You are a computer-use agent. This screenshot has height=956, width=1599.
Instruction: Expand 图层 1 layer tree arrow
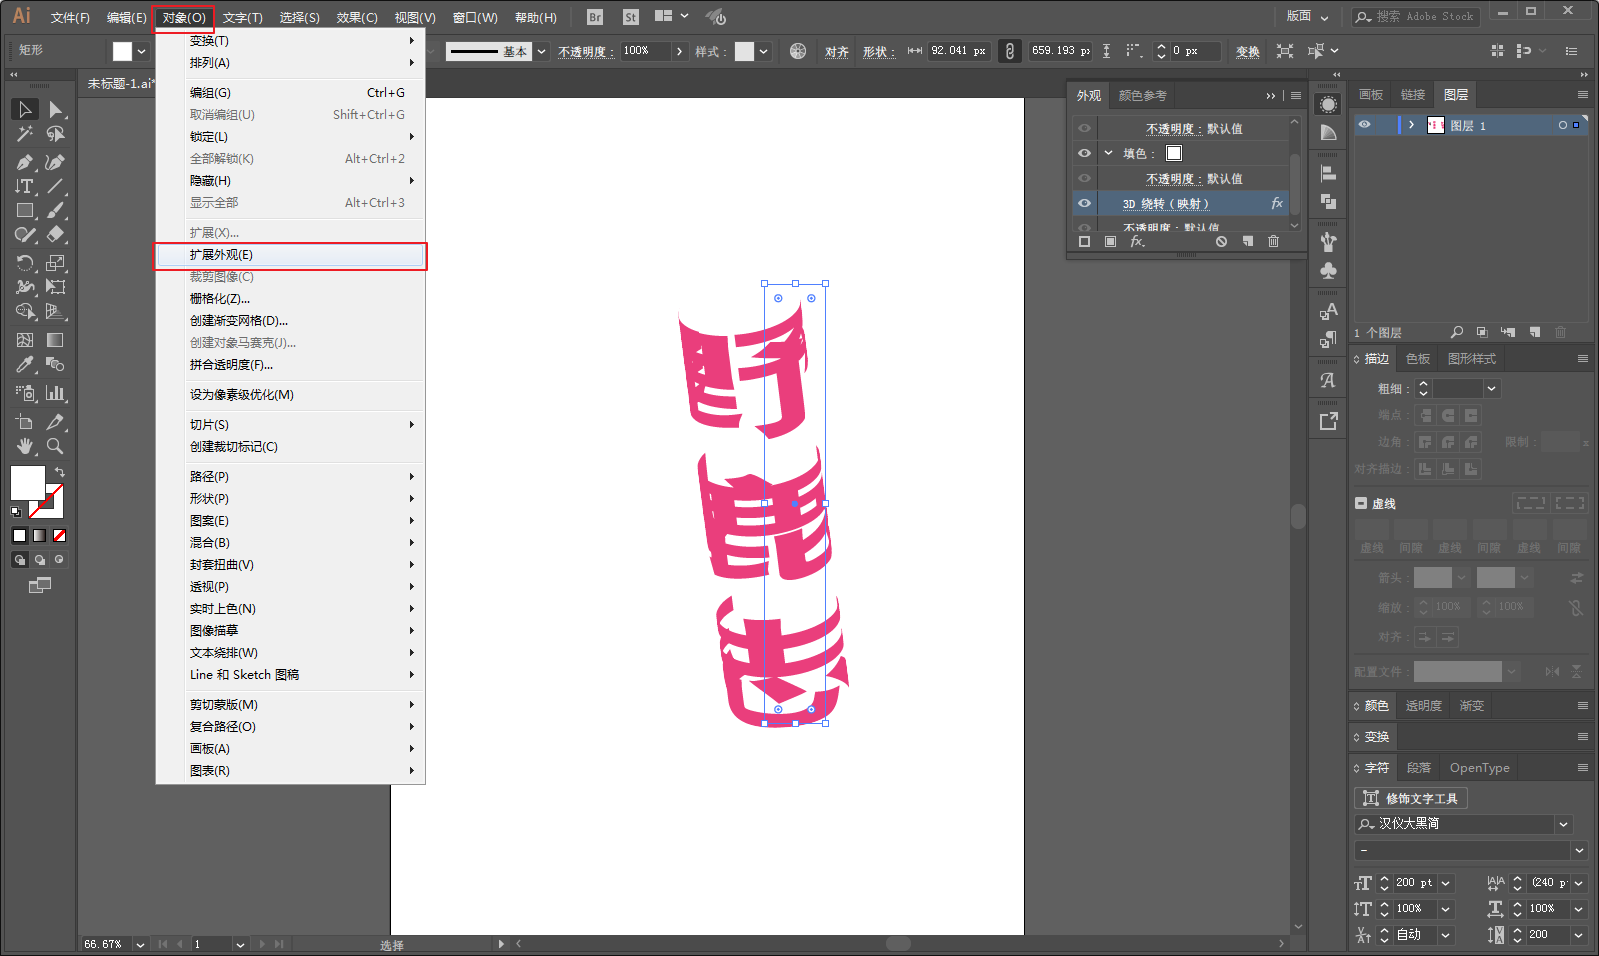(x=1411, y=125)
